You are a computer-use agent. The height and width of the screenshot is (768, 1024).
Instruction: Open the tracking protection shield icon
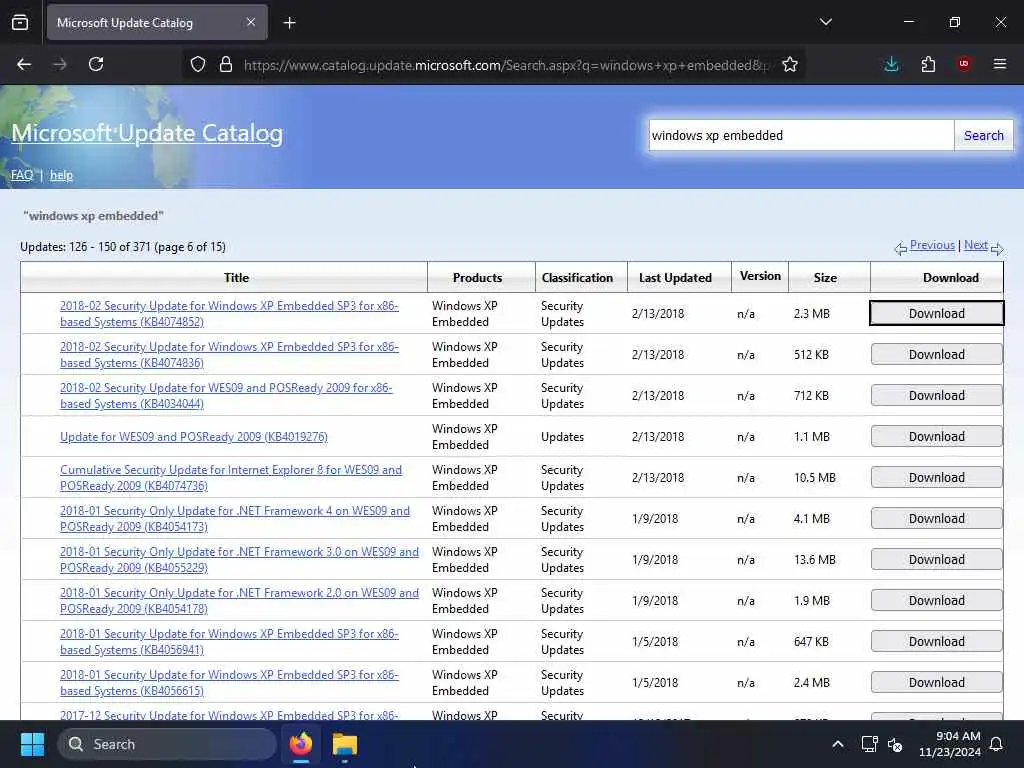coord(198,64)
